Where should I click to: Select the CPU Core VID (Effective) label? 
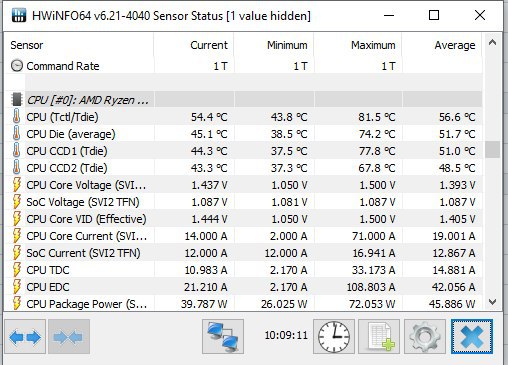[86, 219]
